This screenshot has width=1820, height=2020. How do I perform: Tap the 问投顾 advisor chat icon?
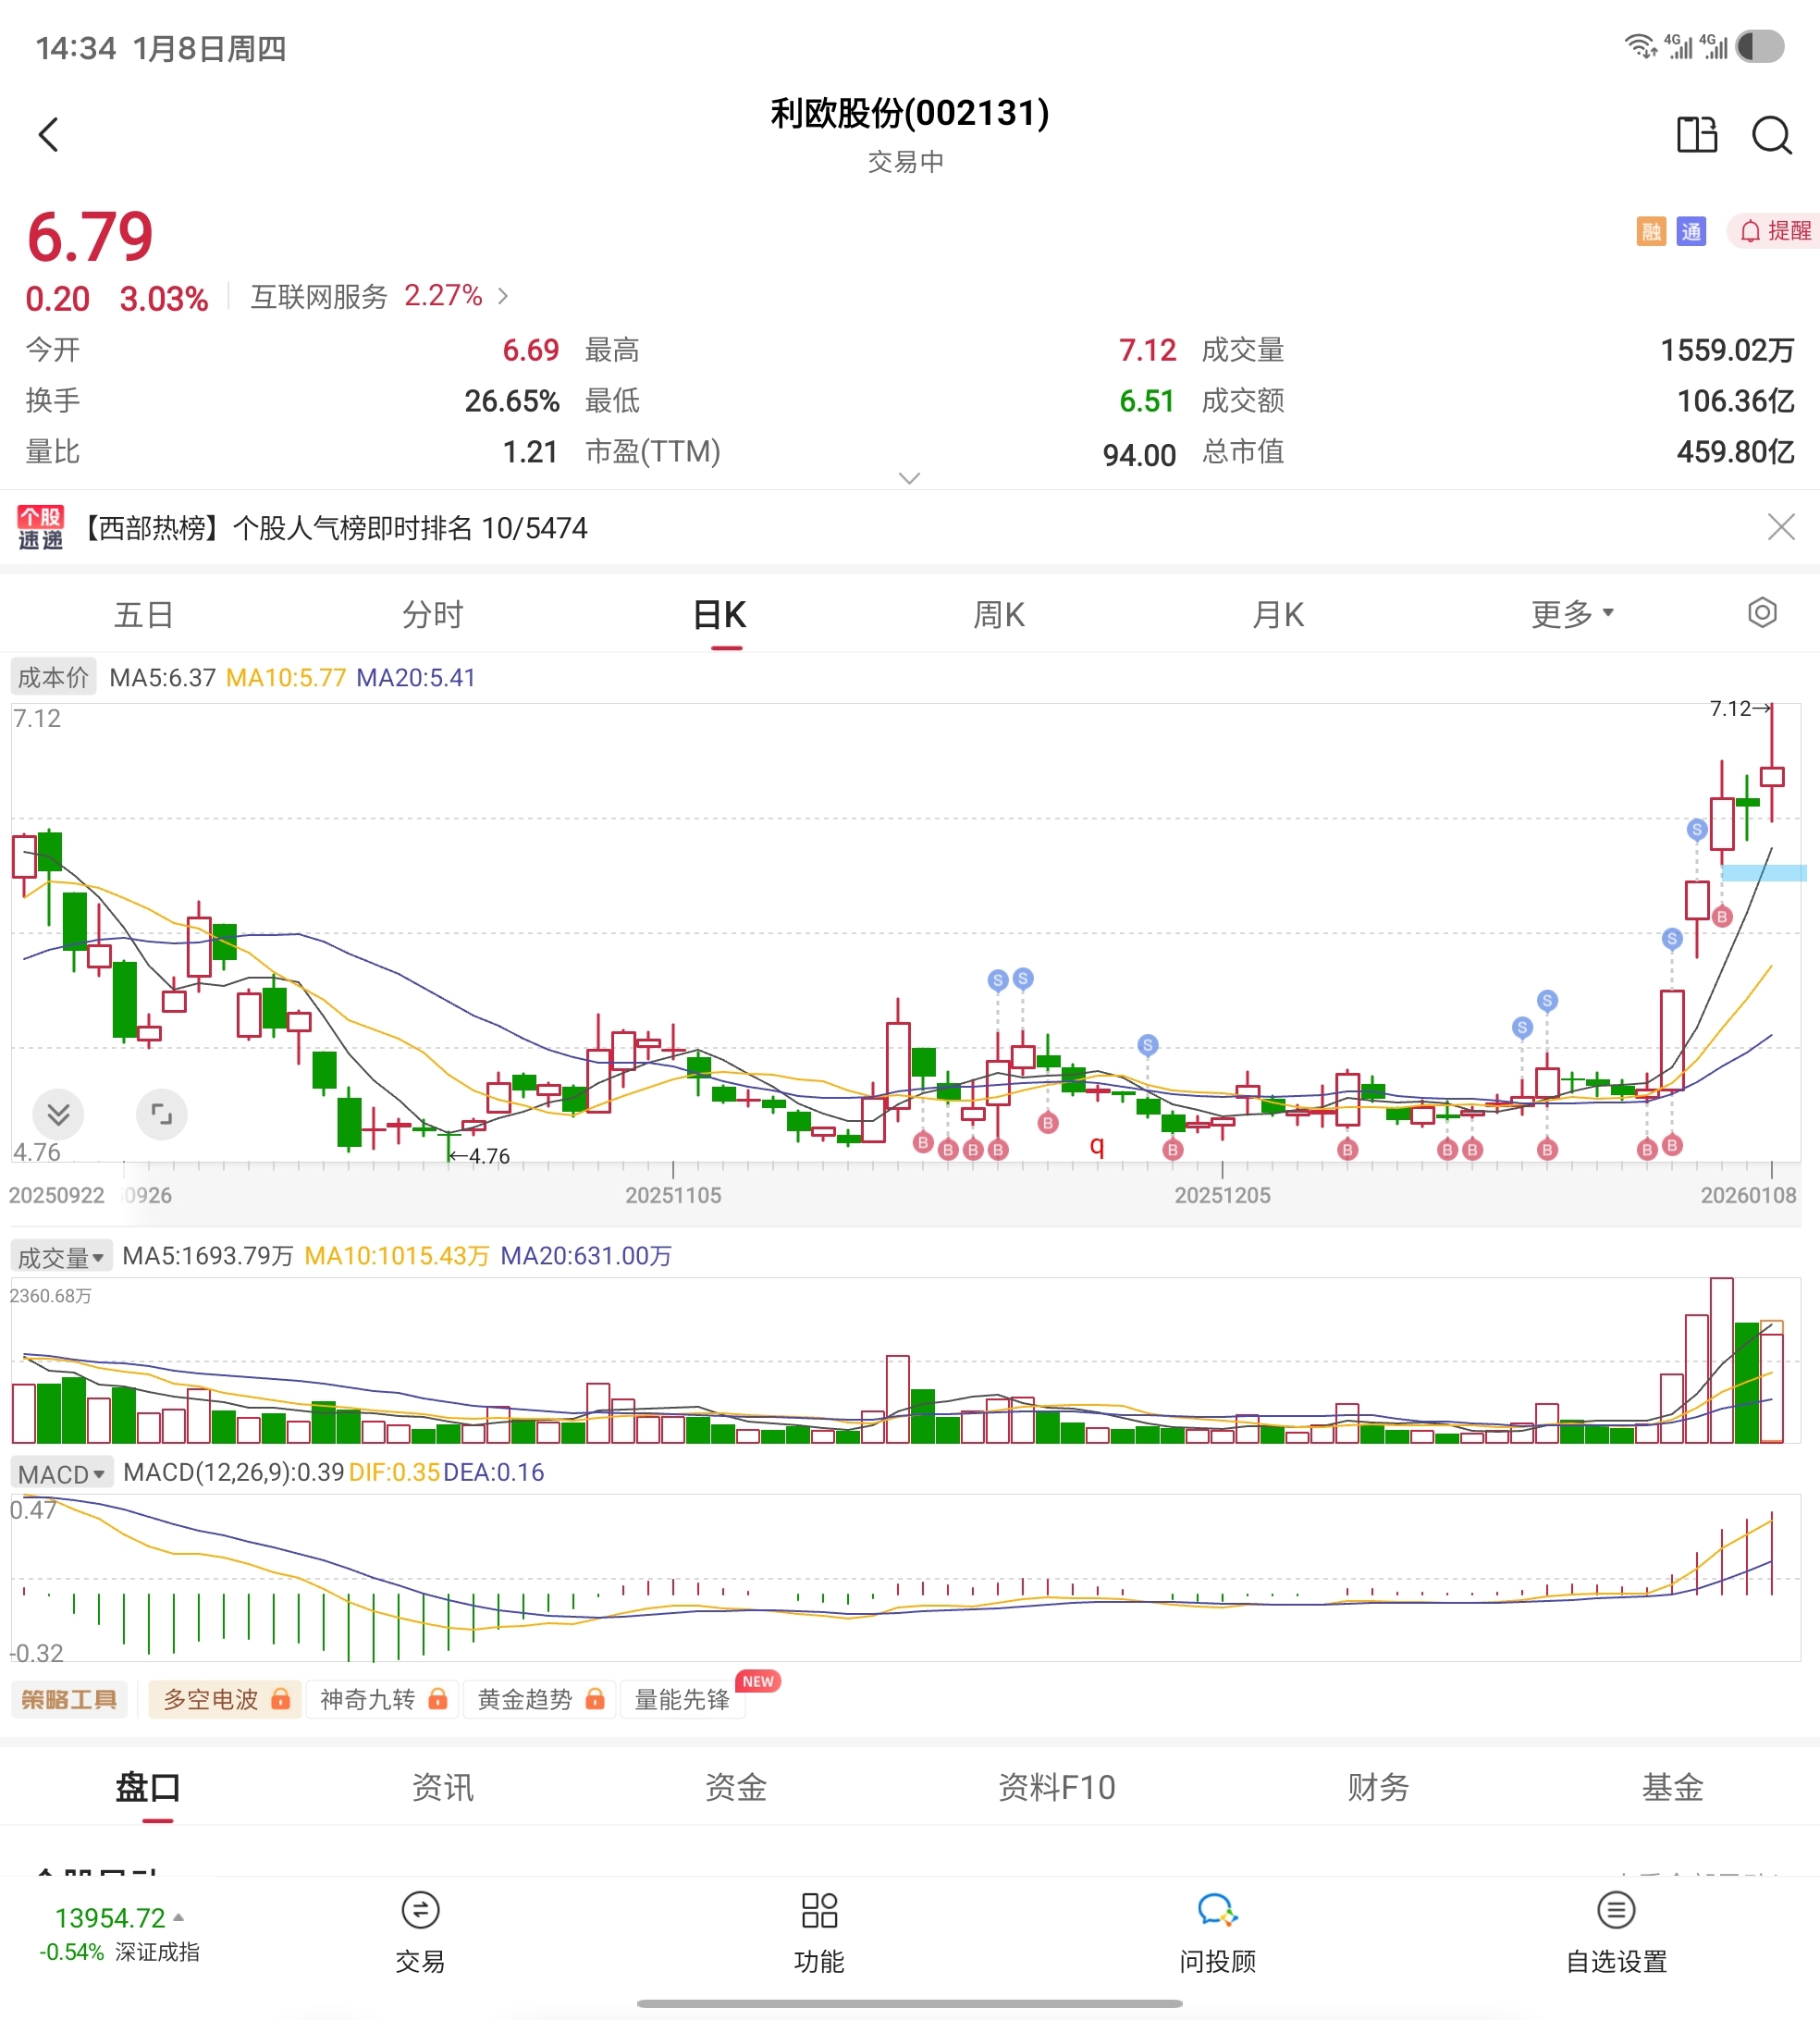(1217, 1910)
